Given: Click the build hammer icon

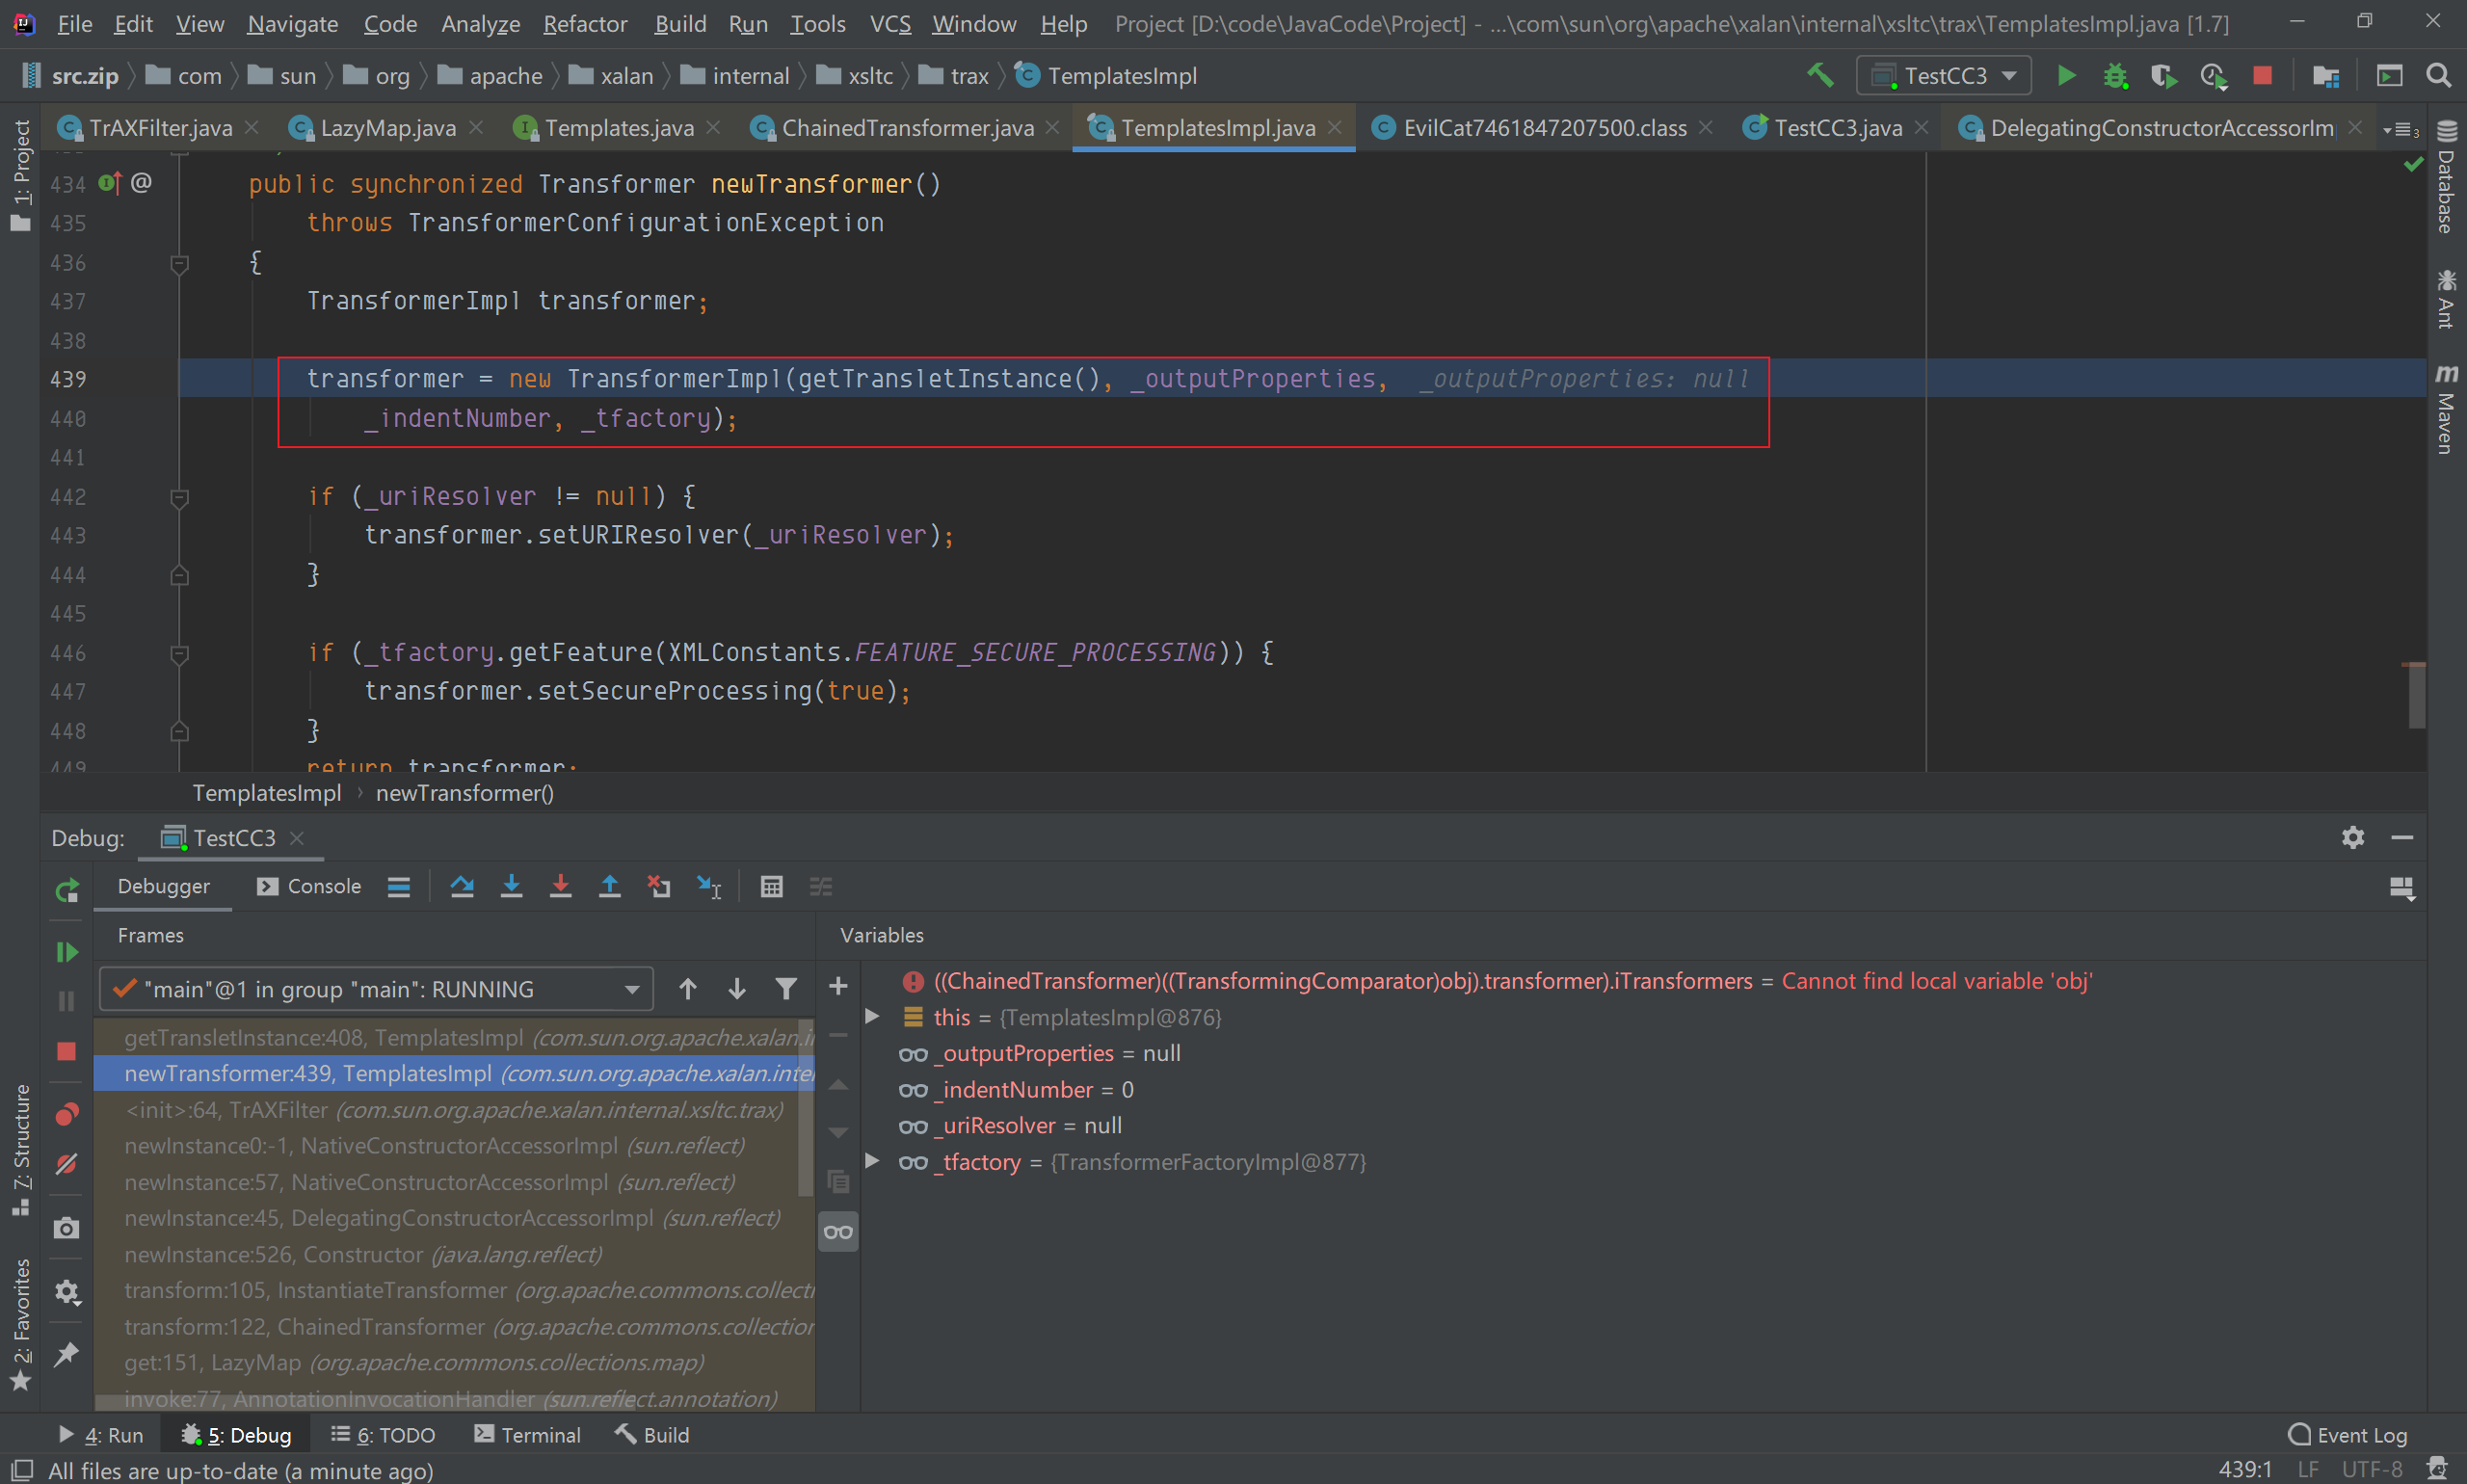Looking at the screenshot, I should pos(1819,76).
